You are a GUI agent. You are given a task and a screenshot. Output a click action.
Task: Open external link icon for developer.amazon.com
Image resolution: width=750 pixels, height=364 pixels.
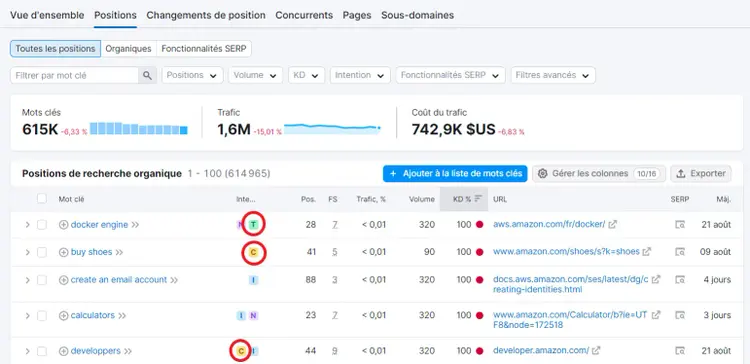(596, 351)
